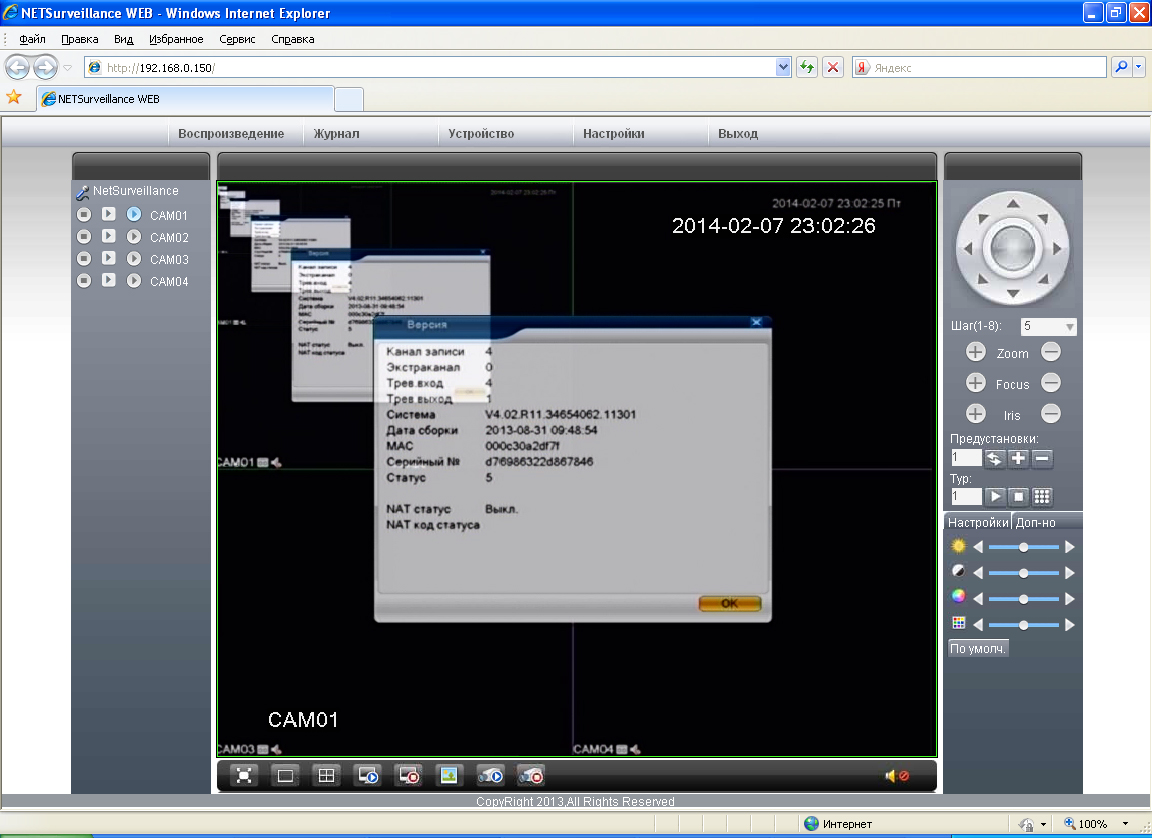Increase brightness with the right arrow
The width and height of the screenshot is (1152, 838).
pyautogui.click(x=1070, y=547)
